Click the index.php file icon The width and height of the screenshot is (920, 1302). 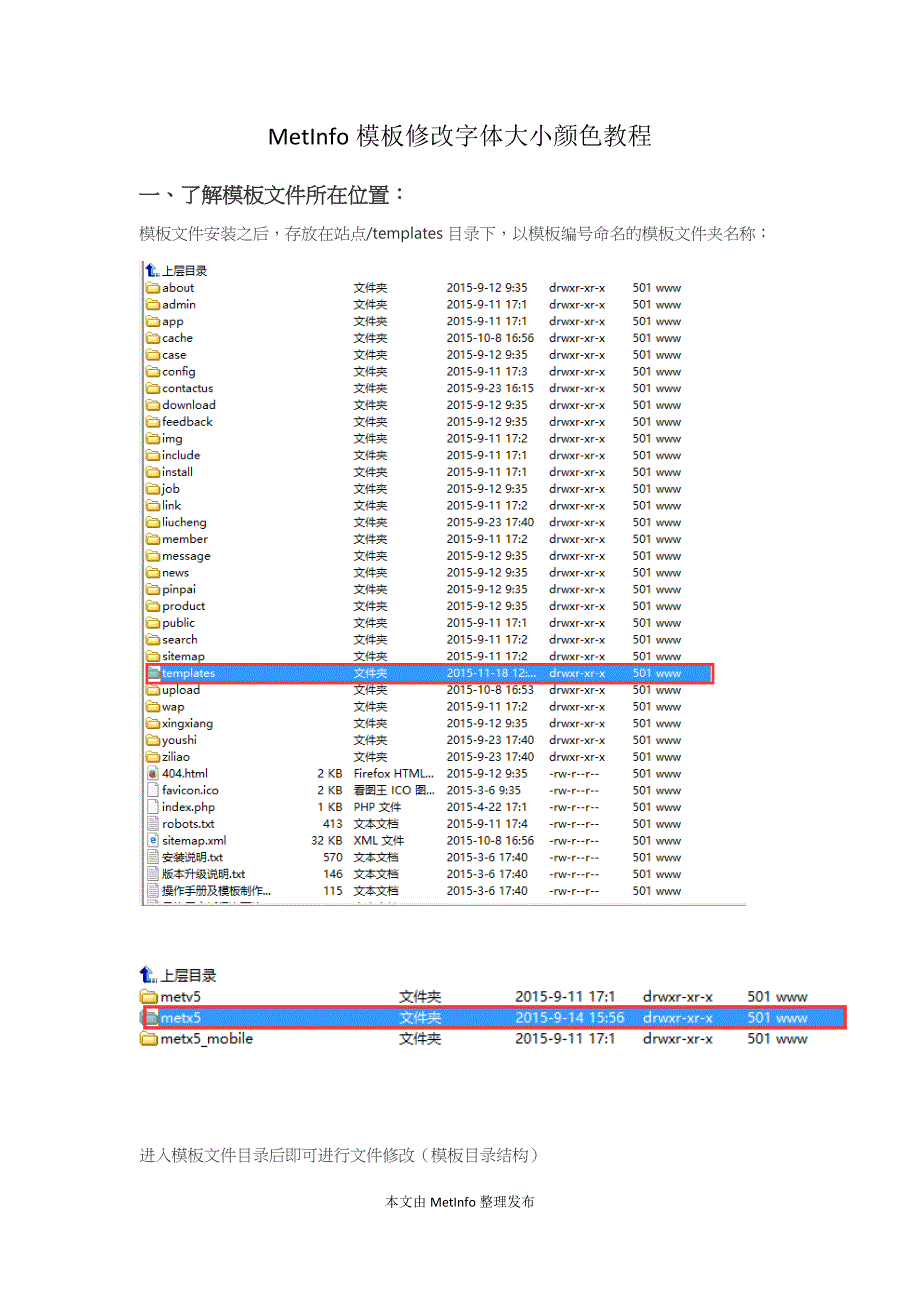[153, 807]
